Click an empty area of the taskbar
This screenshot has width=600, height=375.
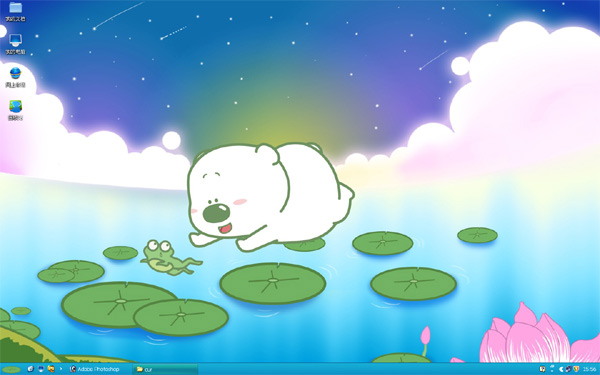point(344,369)
